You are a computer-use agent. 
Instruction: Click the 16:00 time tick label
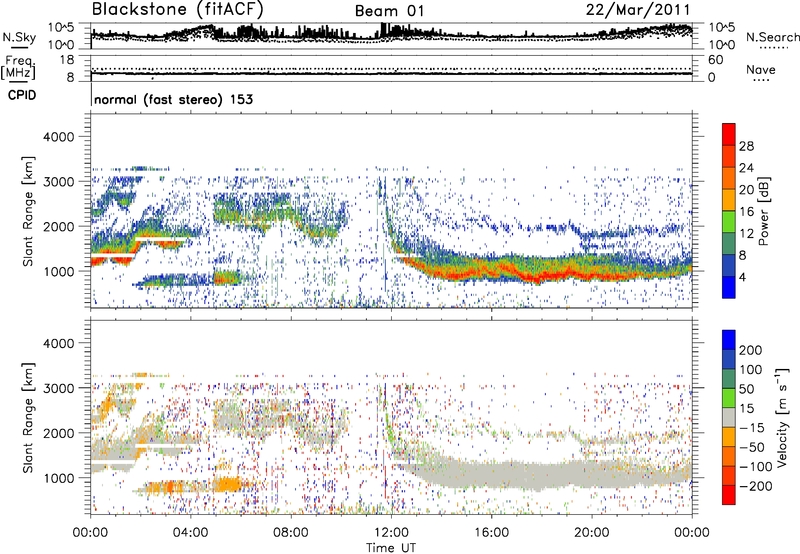tap(491, 533)
